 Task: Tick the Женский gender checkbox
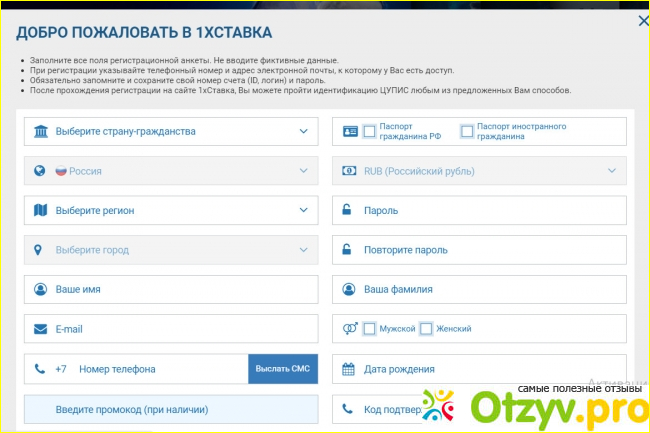point(426,329)
